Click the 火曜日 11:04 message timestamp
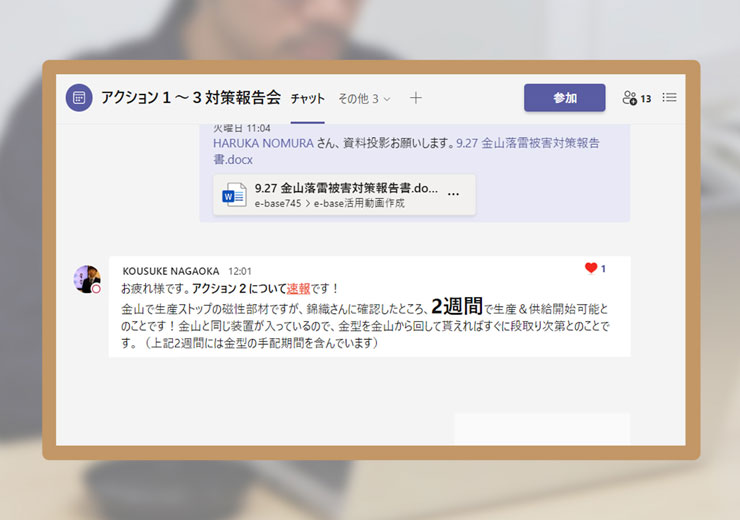 (x=241, y=129)
